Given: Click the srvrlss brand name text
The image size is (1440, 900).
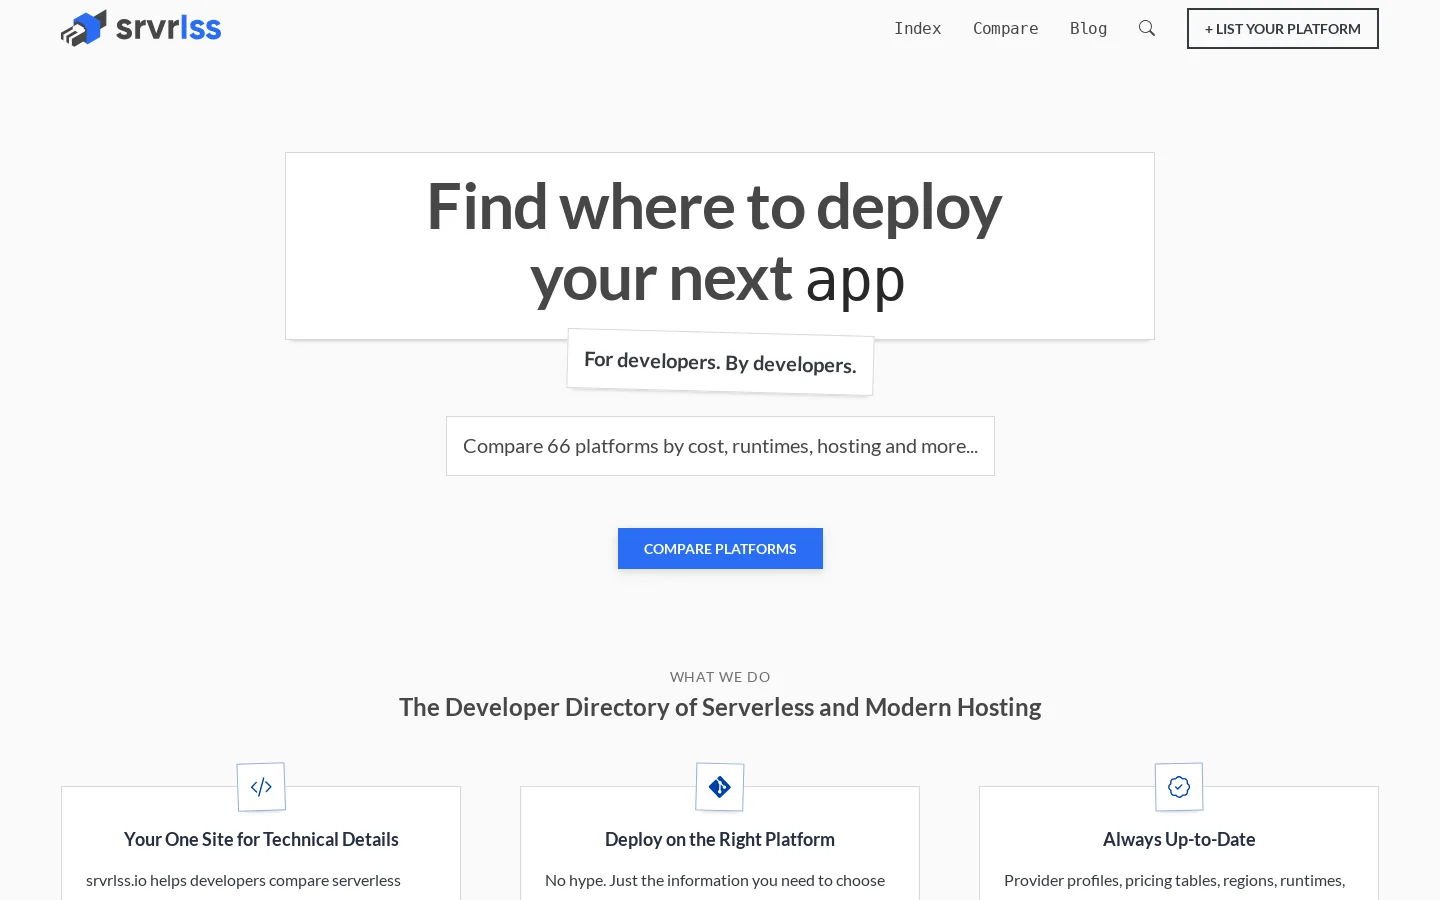Looking at the screenshot, I should click(x=169, y=28).
